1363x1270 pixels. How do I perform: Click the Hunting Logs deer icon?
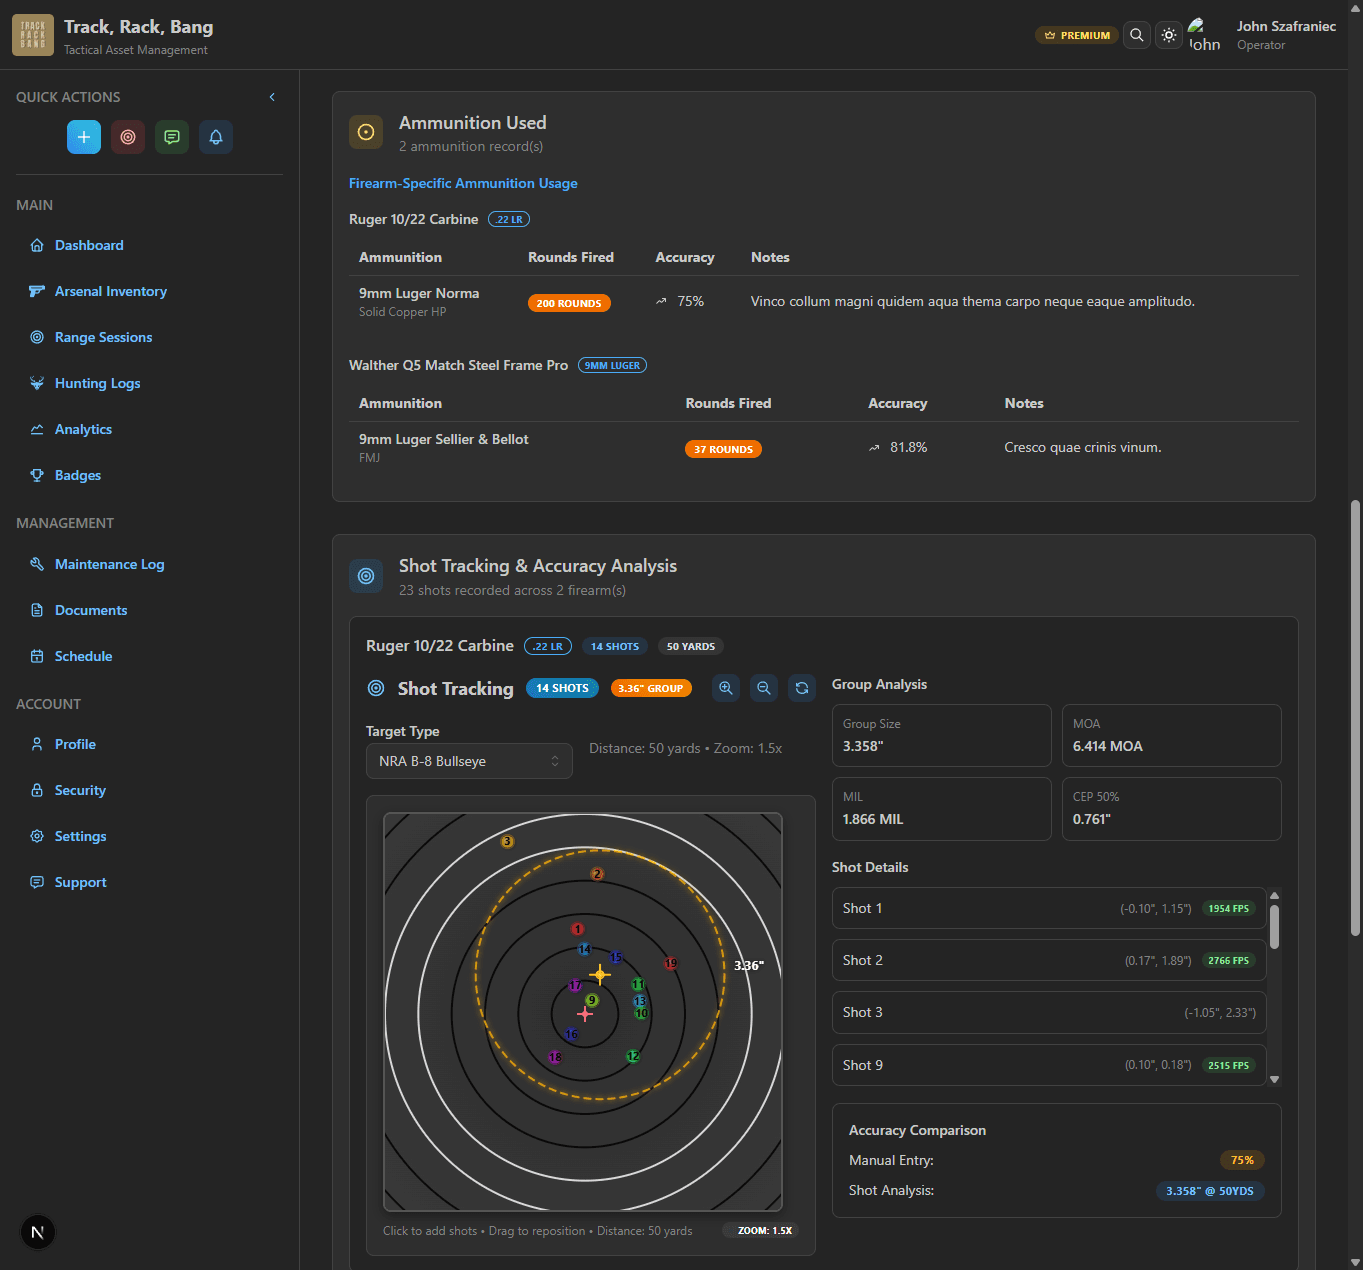(37, 383)
